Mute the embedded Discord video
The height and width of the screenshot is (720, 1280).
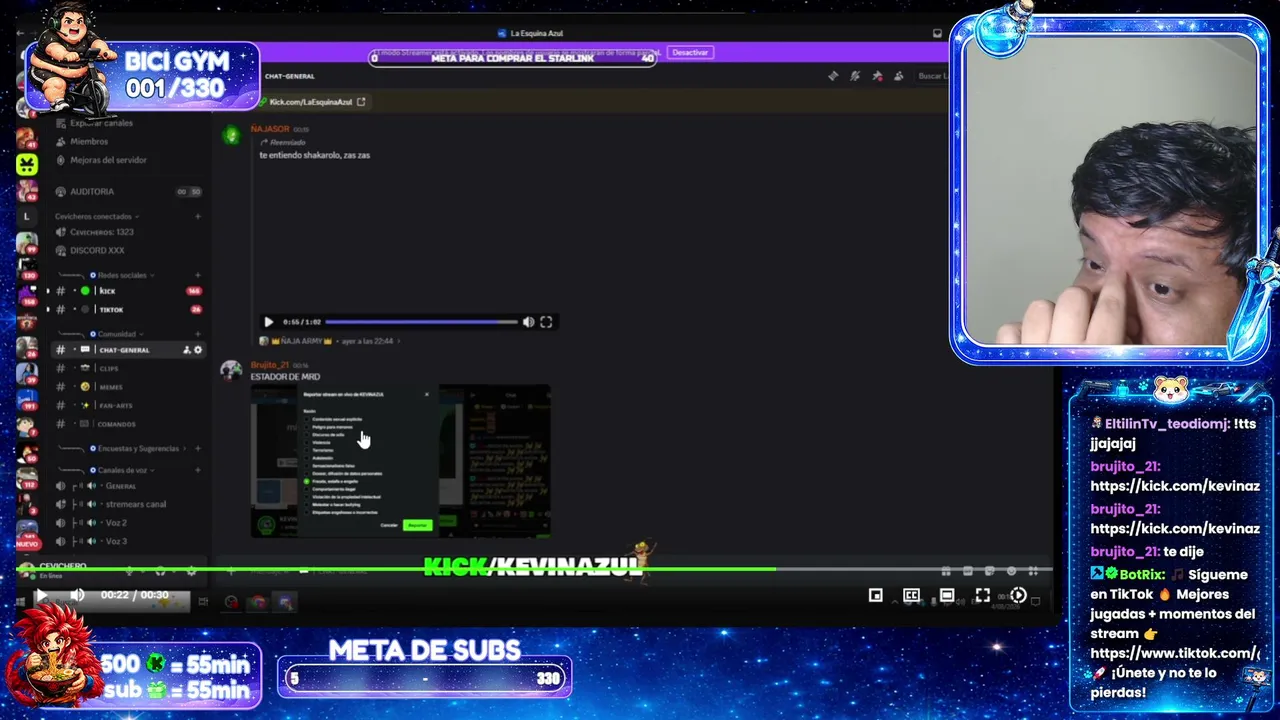click(x=529, y=322)
